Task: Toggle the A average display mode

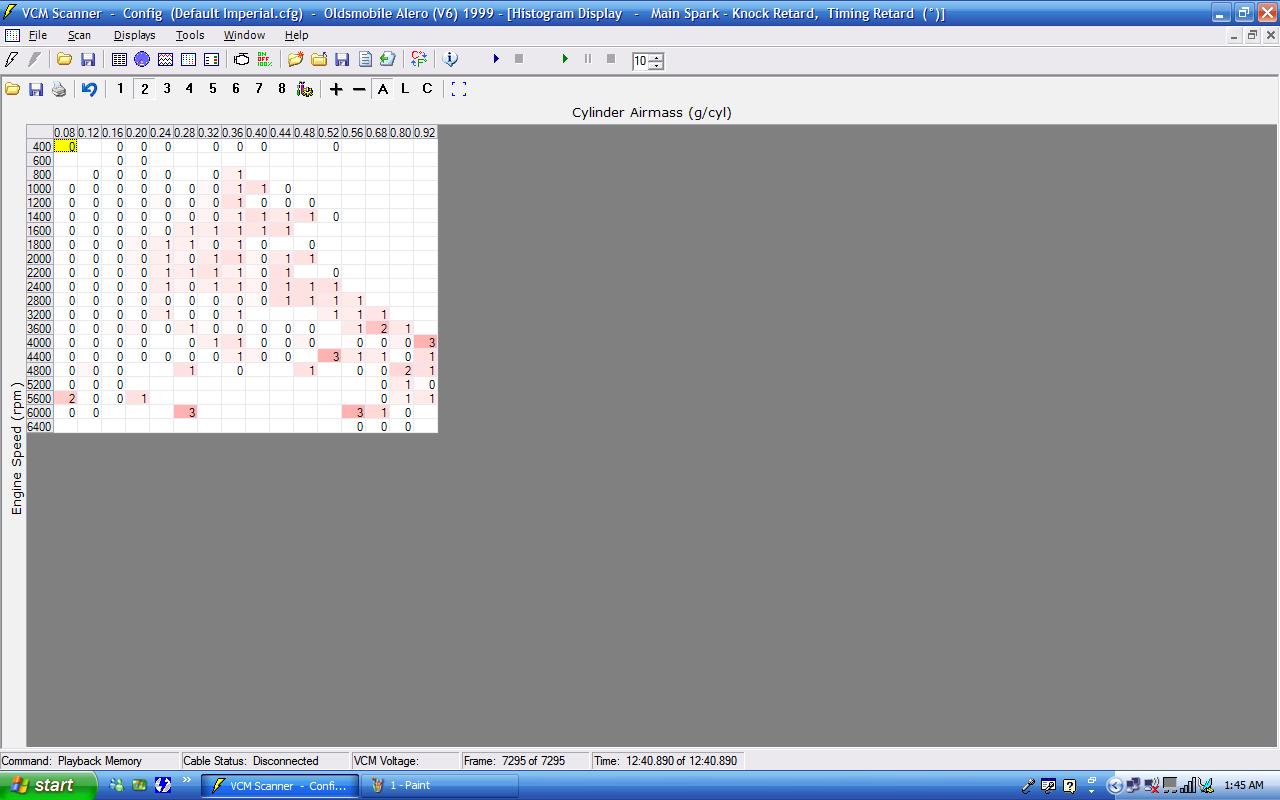Action: point(383,89)
